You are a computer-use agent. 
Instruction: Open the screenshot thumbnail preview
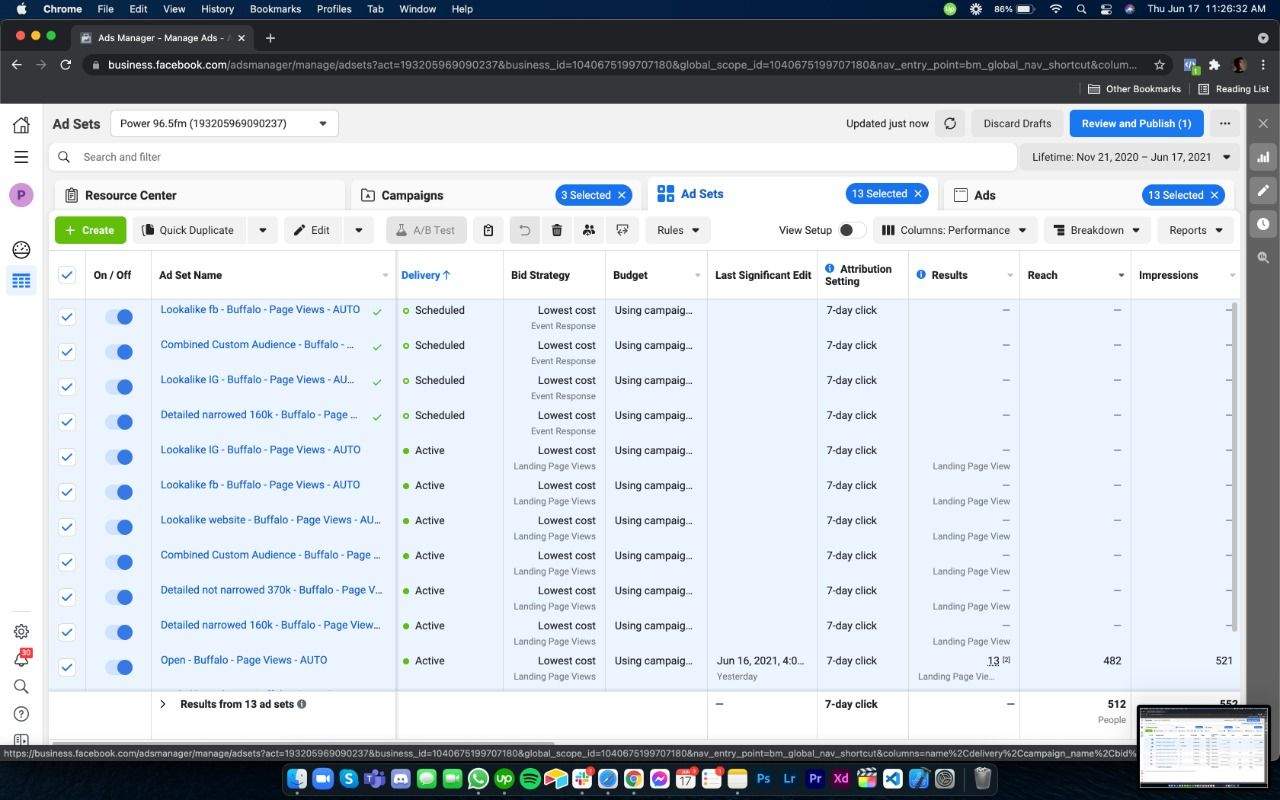[x=1204, y=747]
